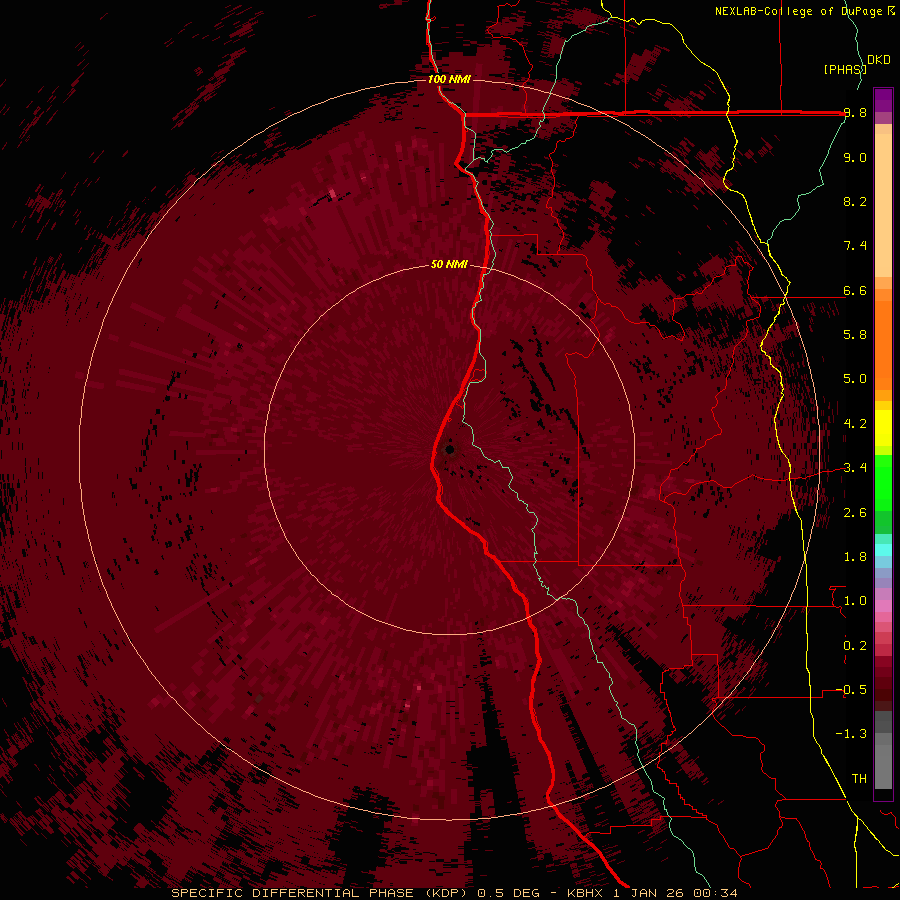Screen dimensions: 900x900
Task: Click the 8.2 value on the scale
Action: pyautogui.click(x=855, y=201)
